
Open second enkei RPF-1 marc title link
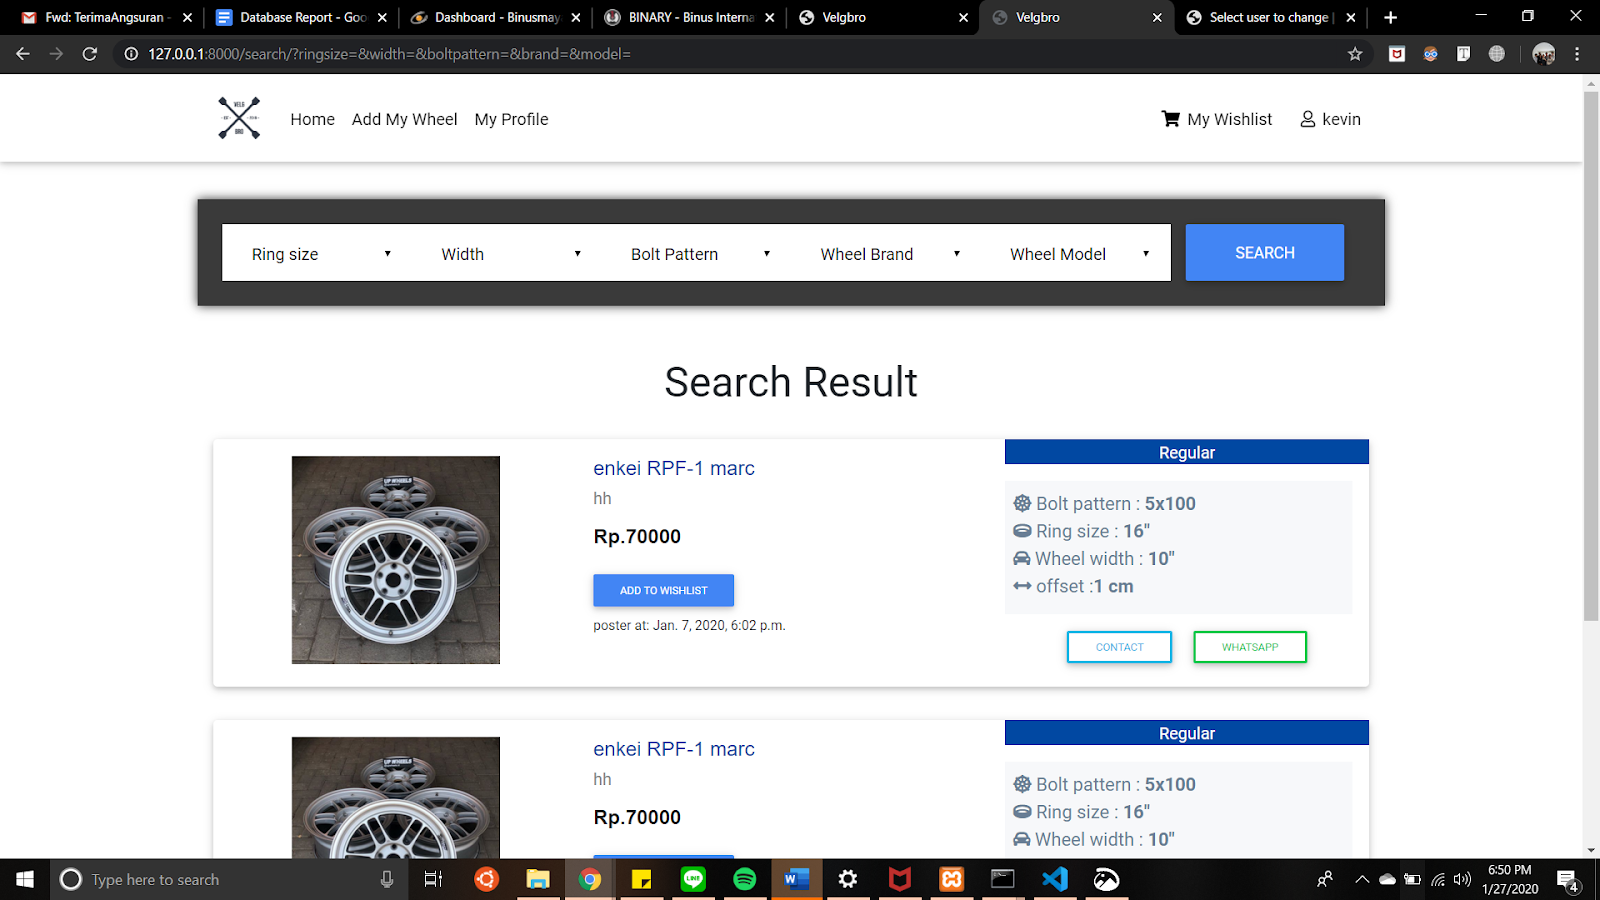674,749
